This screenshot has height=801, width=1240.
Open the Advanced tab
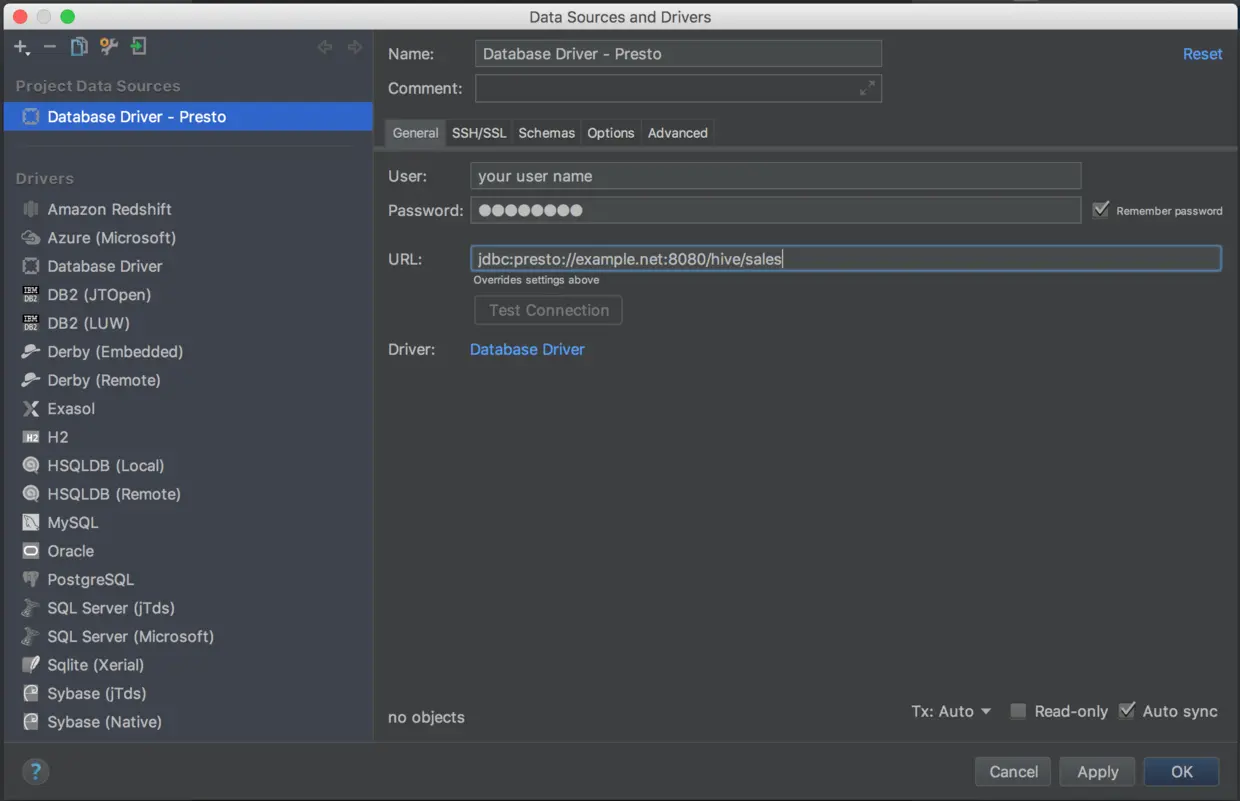678,133
